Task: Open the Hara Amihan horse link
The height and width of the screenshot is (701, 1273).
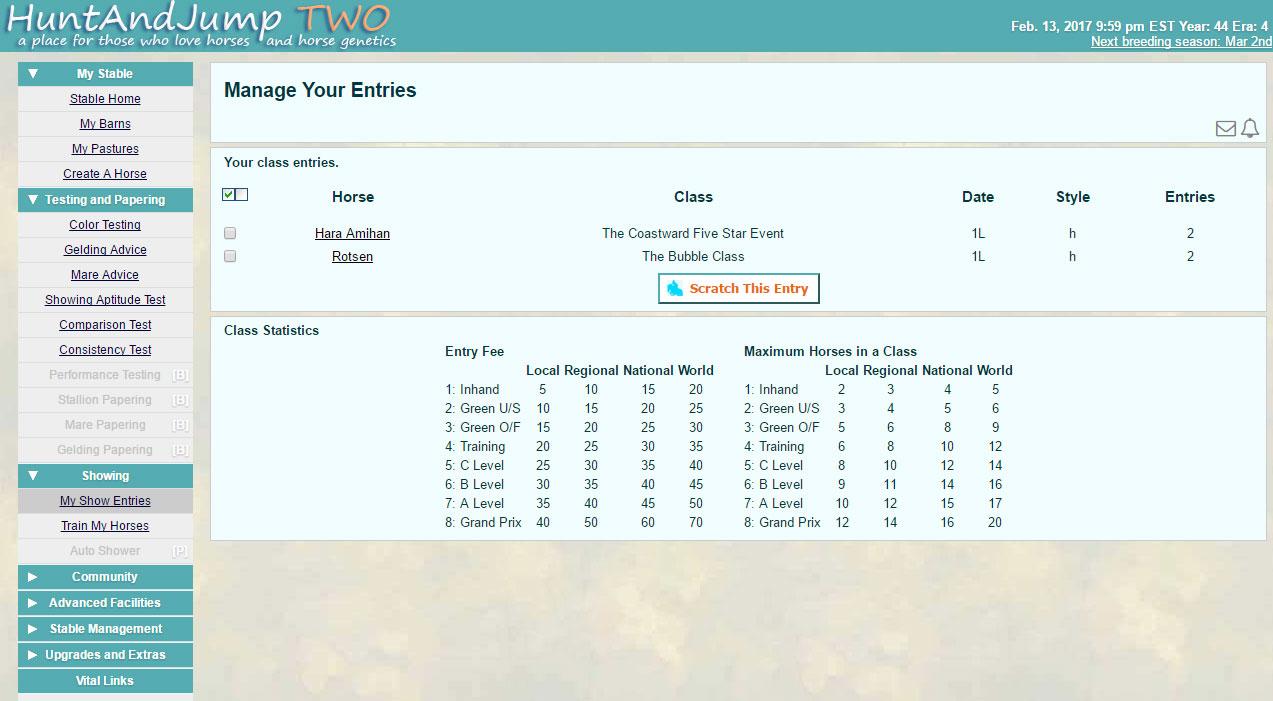Action: coord(352,233)
